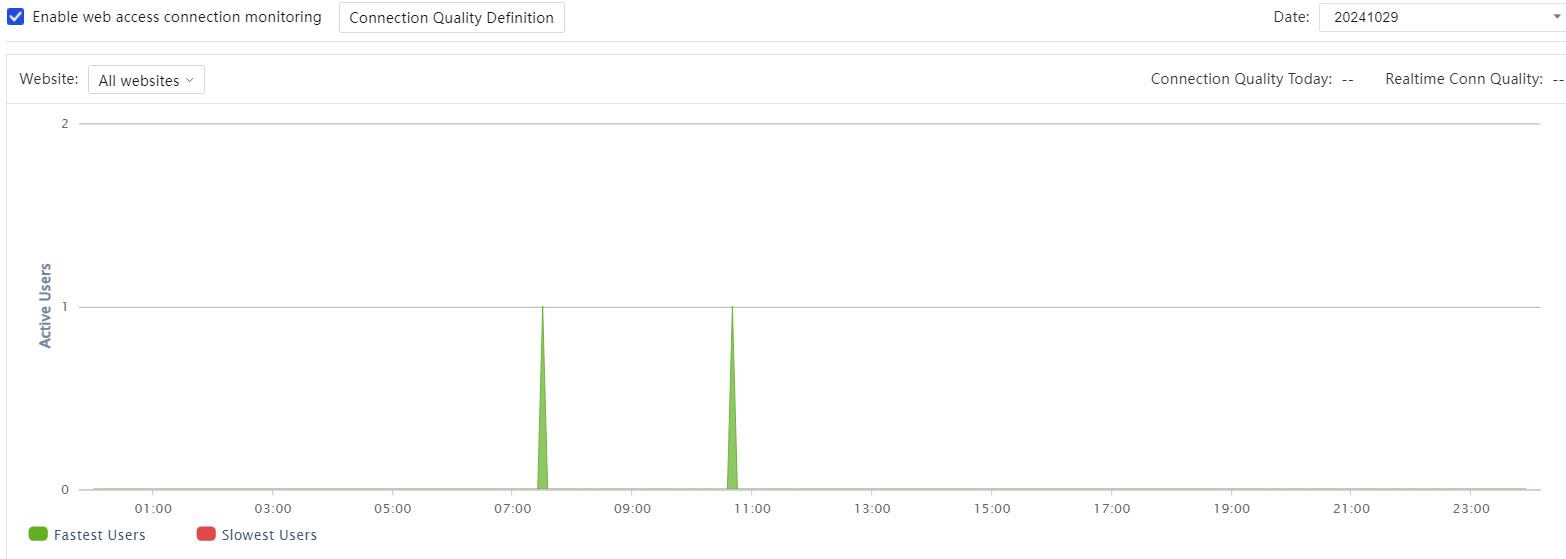Viewport: 1566px width, 559px height.
Task: Click the green Fastest Users legend swatch
Action: 38,534
